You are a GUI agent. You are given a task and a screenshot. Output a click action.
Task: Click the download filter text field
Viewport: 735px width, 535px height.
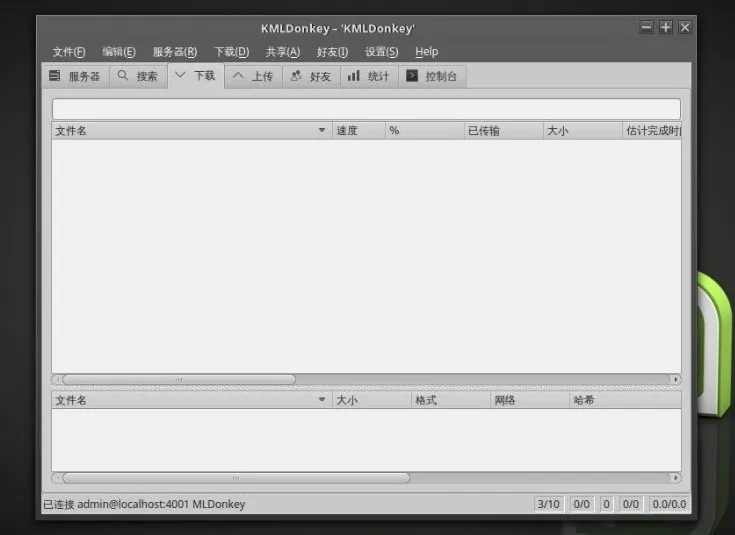[x=366, y=109]
